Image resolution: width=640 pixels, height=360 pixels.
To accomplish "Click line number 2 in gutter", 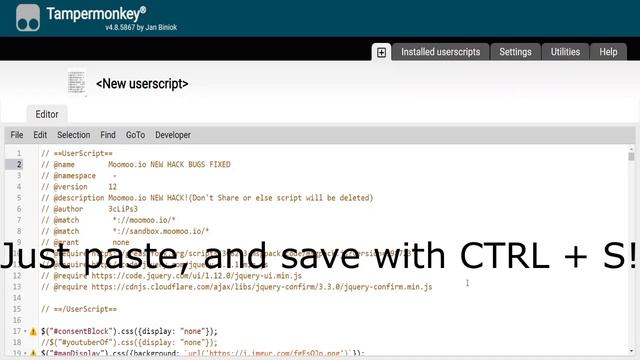I will (19, 164).
